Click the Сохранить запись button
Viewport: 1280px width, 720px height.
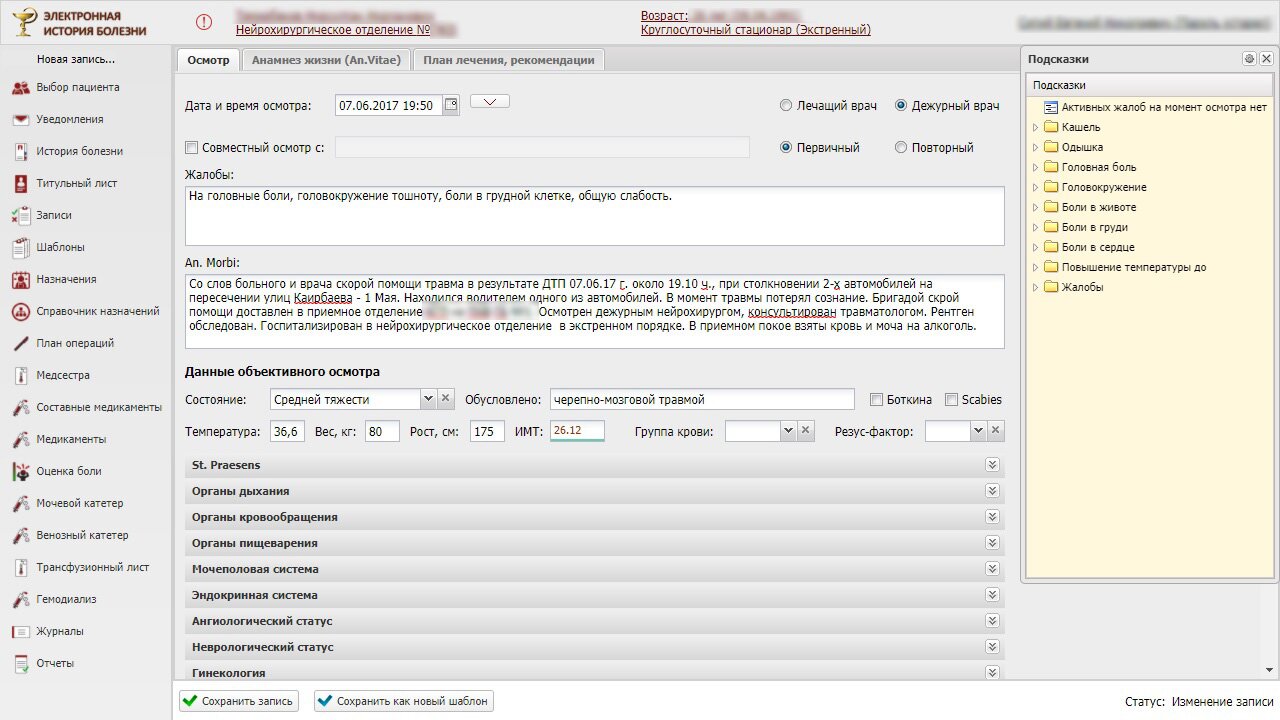click(238, 701)
